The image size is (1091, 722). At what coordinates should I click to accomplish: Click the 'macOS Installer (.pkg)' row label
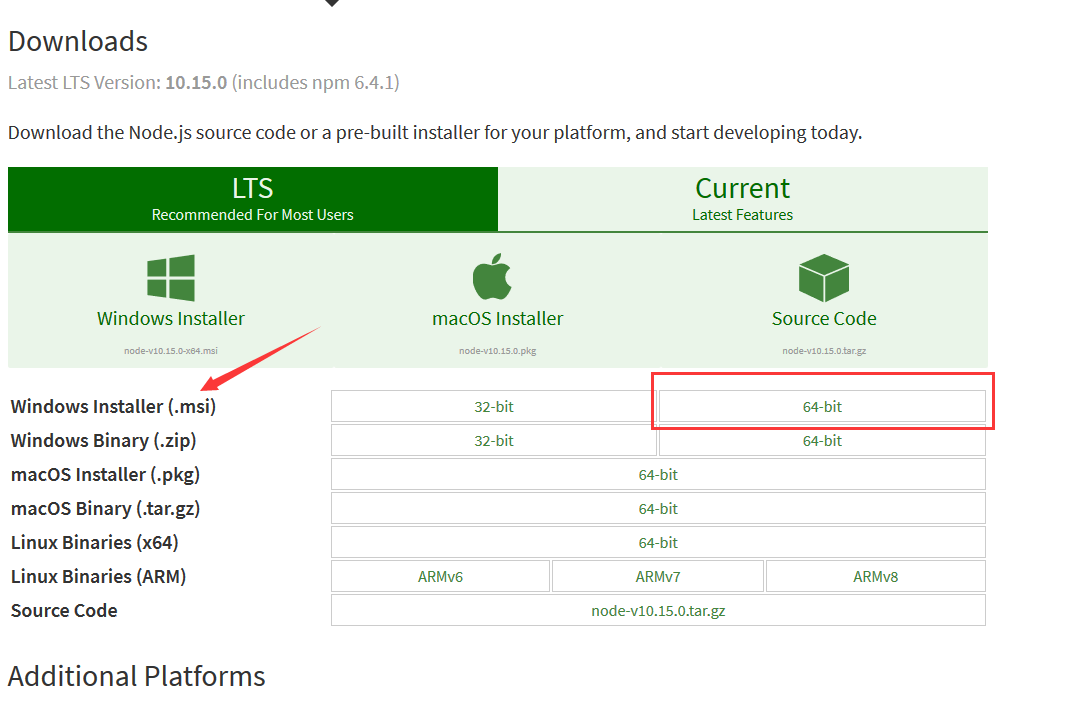point(106,474)
